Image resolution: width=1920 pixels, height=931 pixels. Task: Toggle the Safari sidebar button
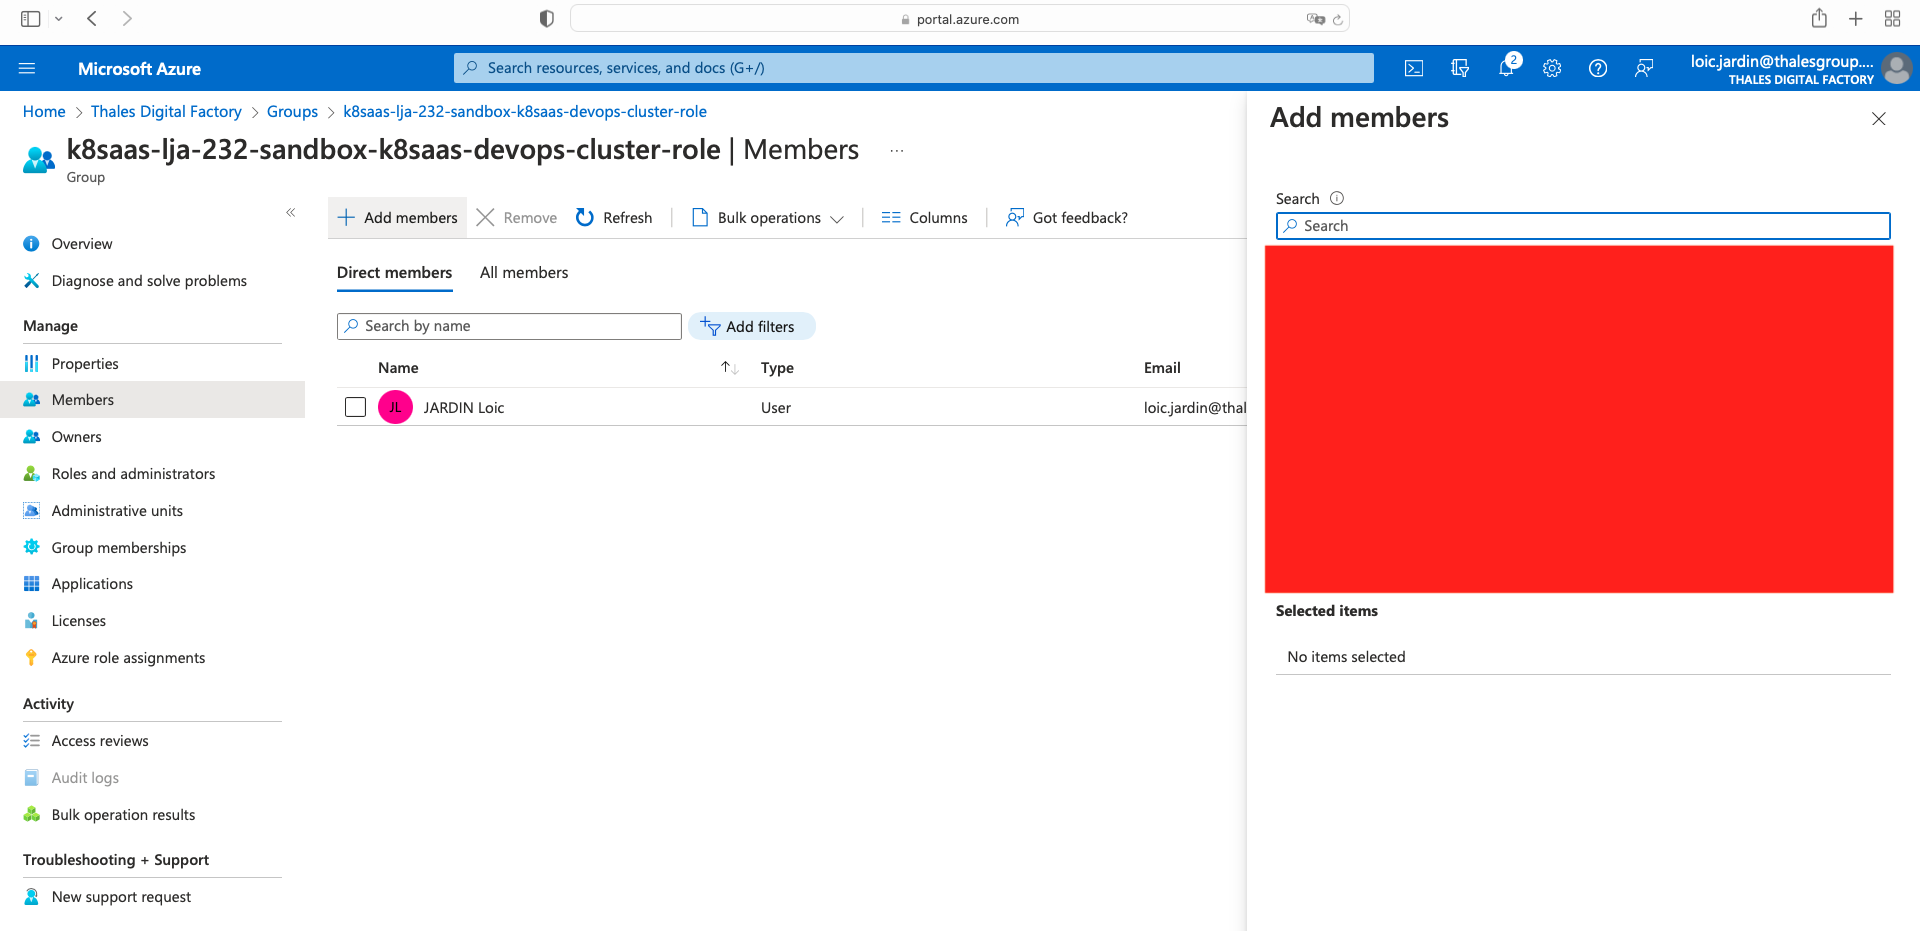tap(31, 18)
